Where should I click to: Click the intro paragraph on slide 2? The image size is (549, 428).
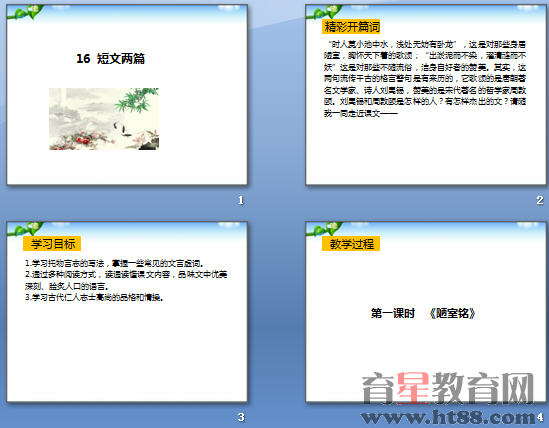[x=425, y=79]
